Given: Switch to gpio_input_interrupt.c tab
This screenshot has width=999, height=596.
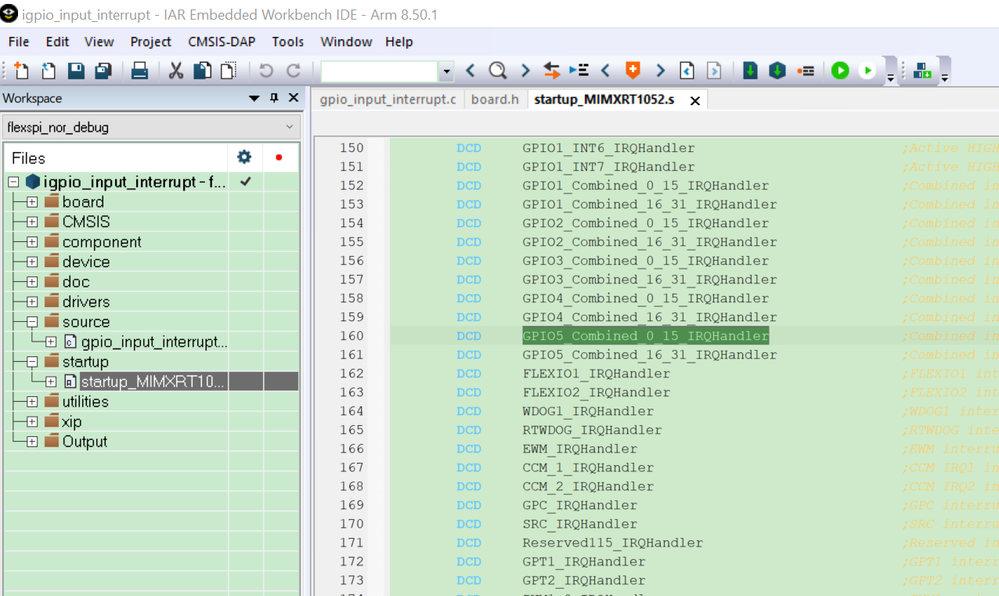Looking at the screenshot, I should (387, 99).
